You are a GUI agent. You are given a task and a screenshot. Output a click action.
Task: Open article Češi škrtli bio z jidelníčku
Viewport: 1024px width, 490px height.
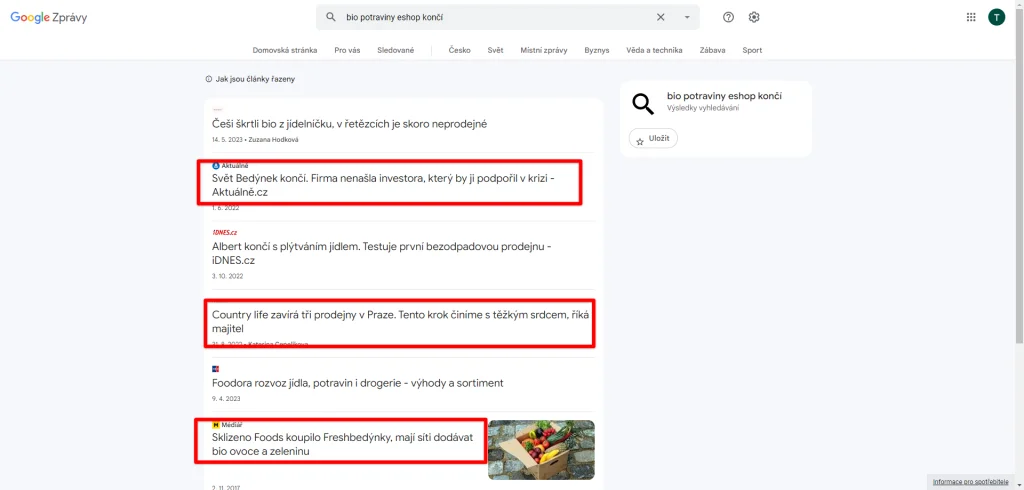coord(349,124)
